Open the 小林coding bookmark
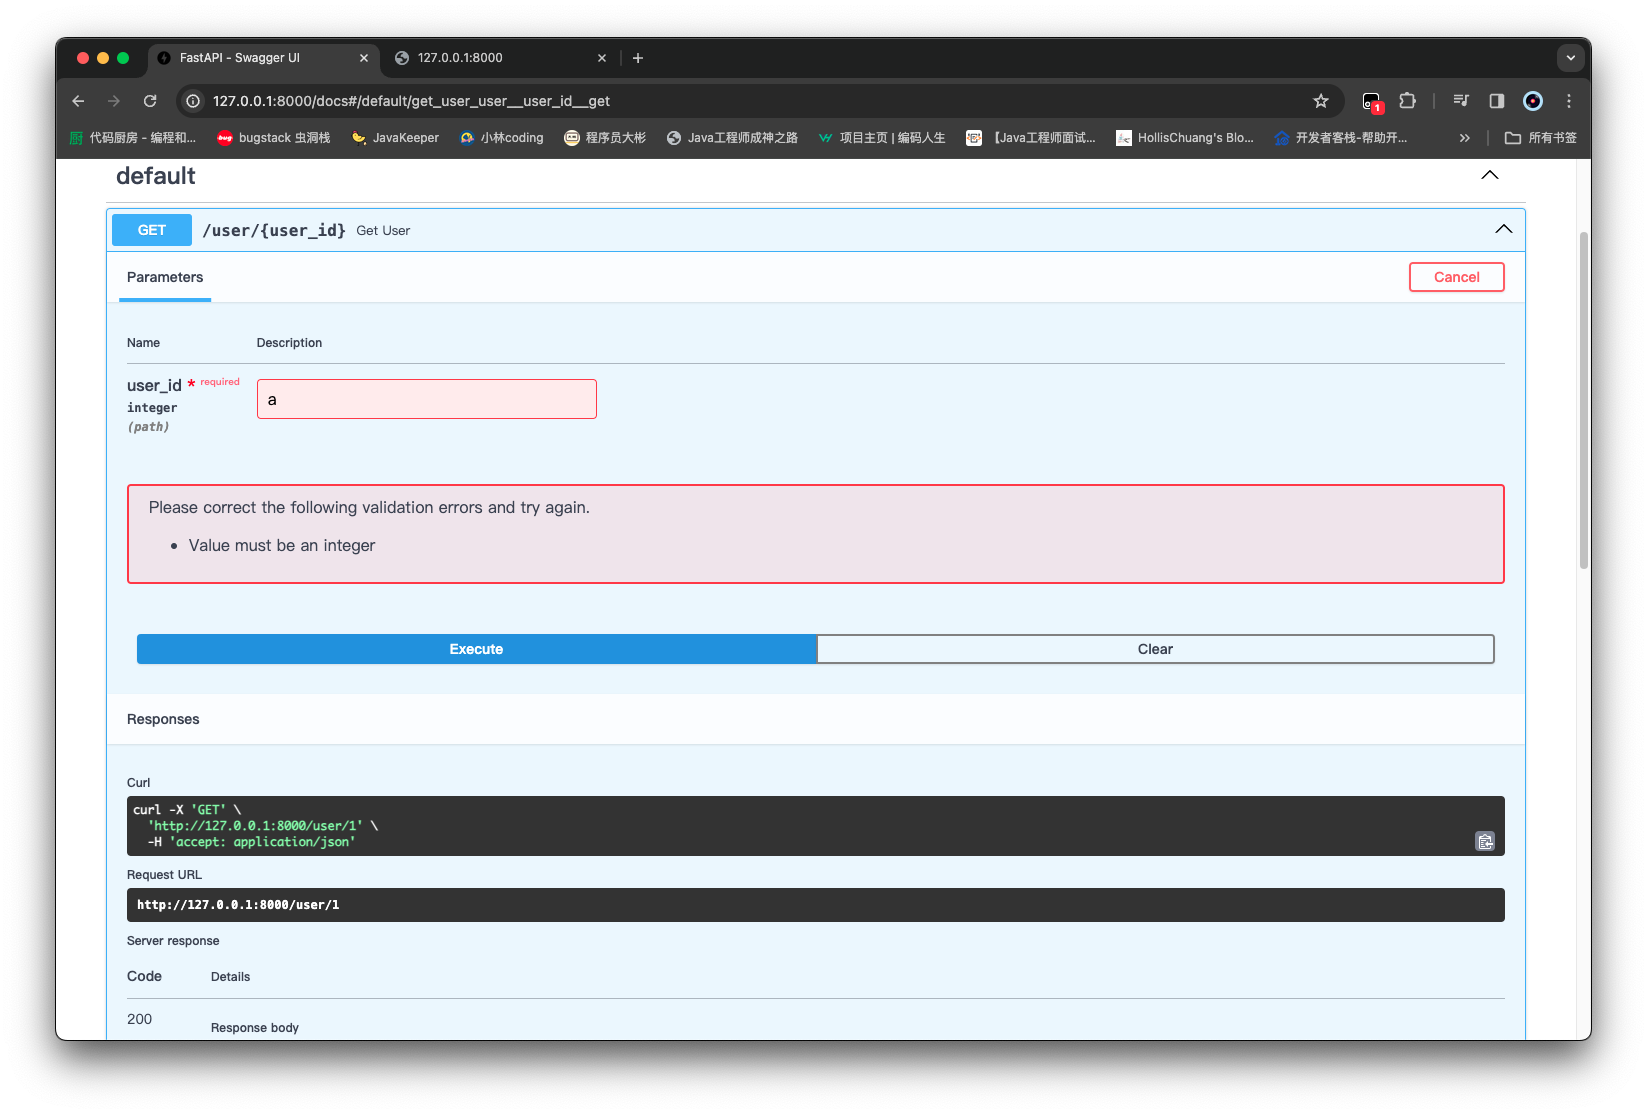Viewport: 1647px width, 1114px height. coord(501,138)
